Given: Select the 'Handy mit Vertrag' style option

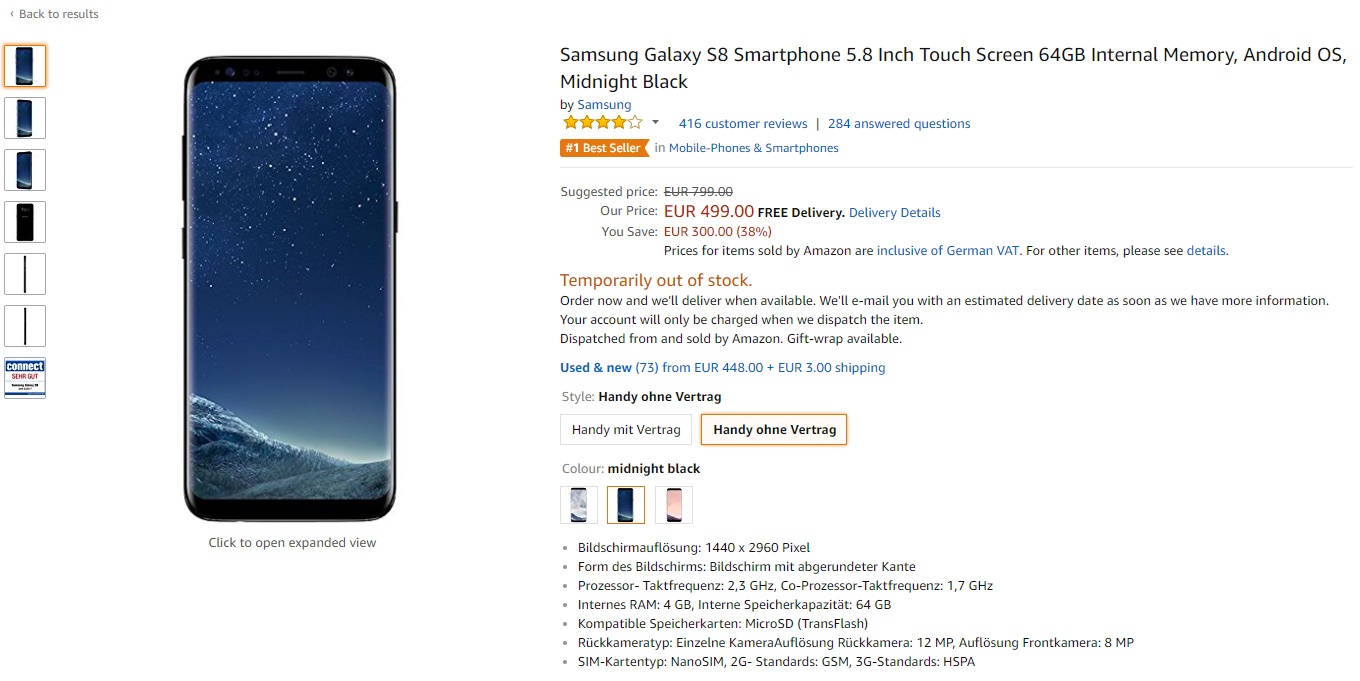Looking at the screenshot, I should tap(626, 430).
